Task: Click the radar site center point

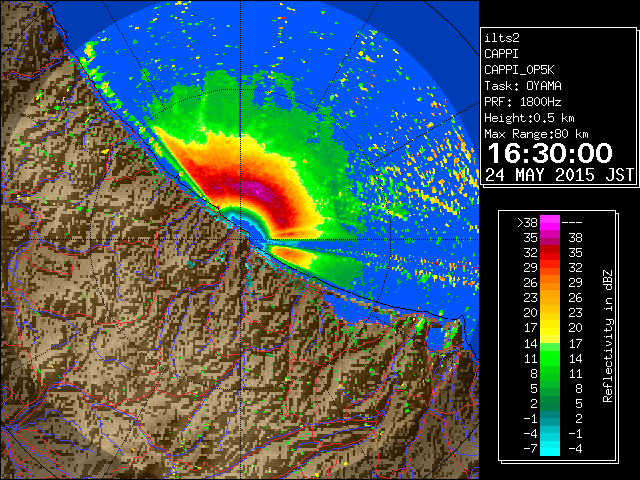Action: click(241, 239)
